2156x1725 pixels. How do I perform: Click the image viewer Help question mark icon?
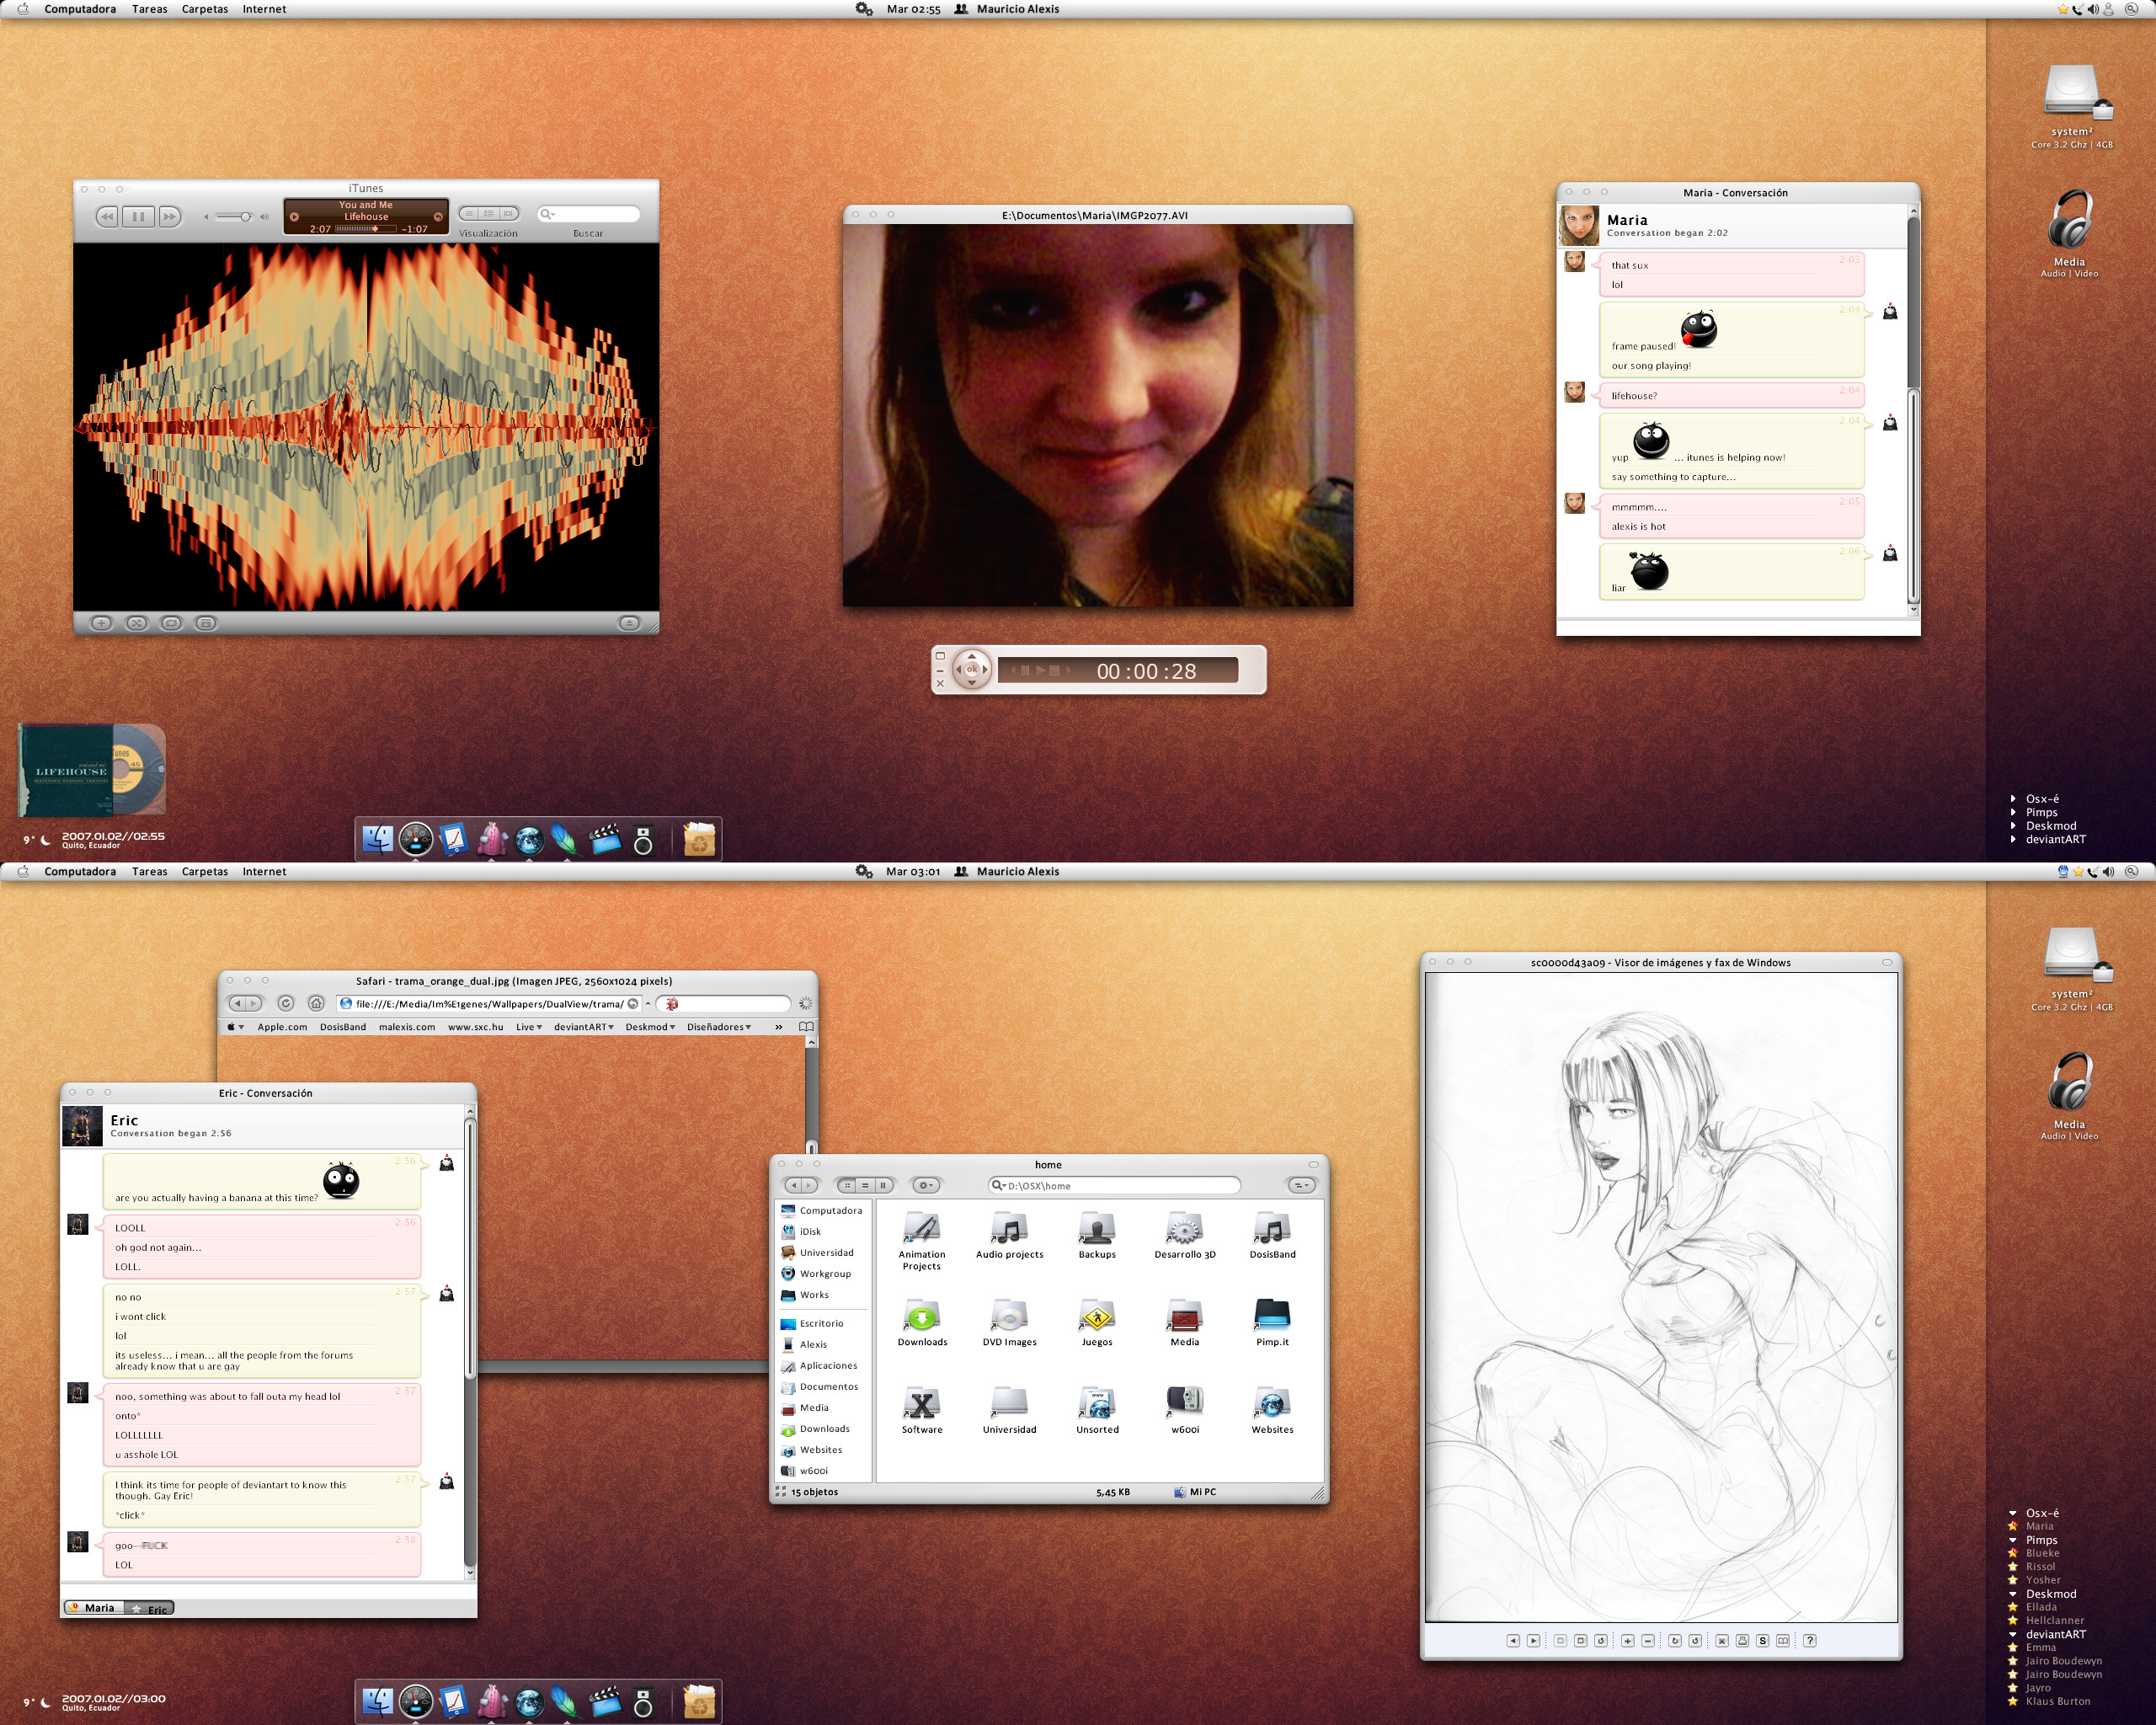coord(1810,1641)
